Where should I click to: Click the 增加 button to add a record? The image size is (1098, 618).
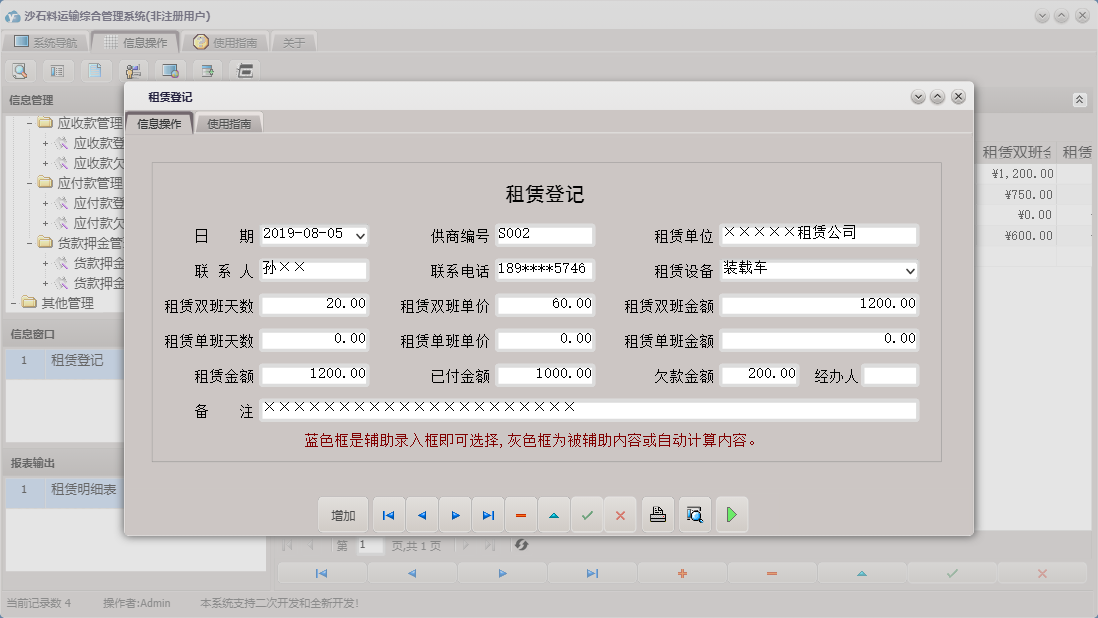(343, 514)
